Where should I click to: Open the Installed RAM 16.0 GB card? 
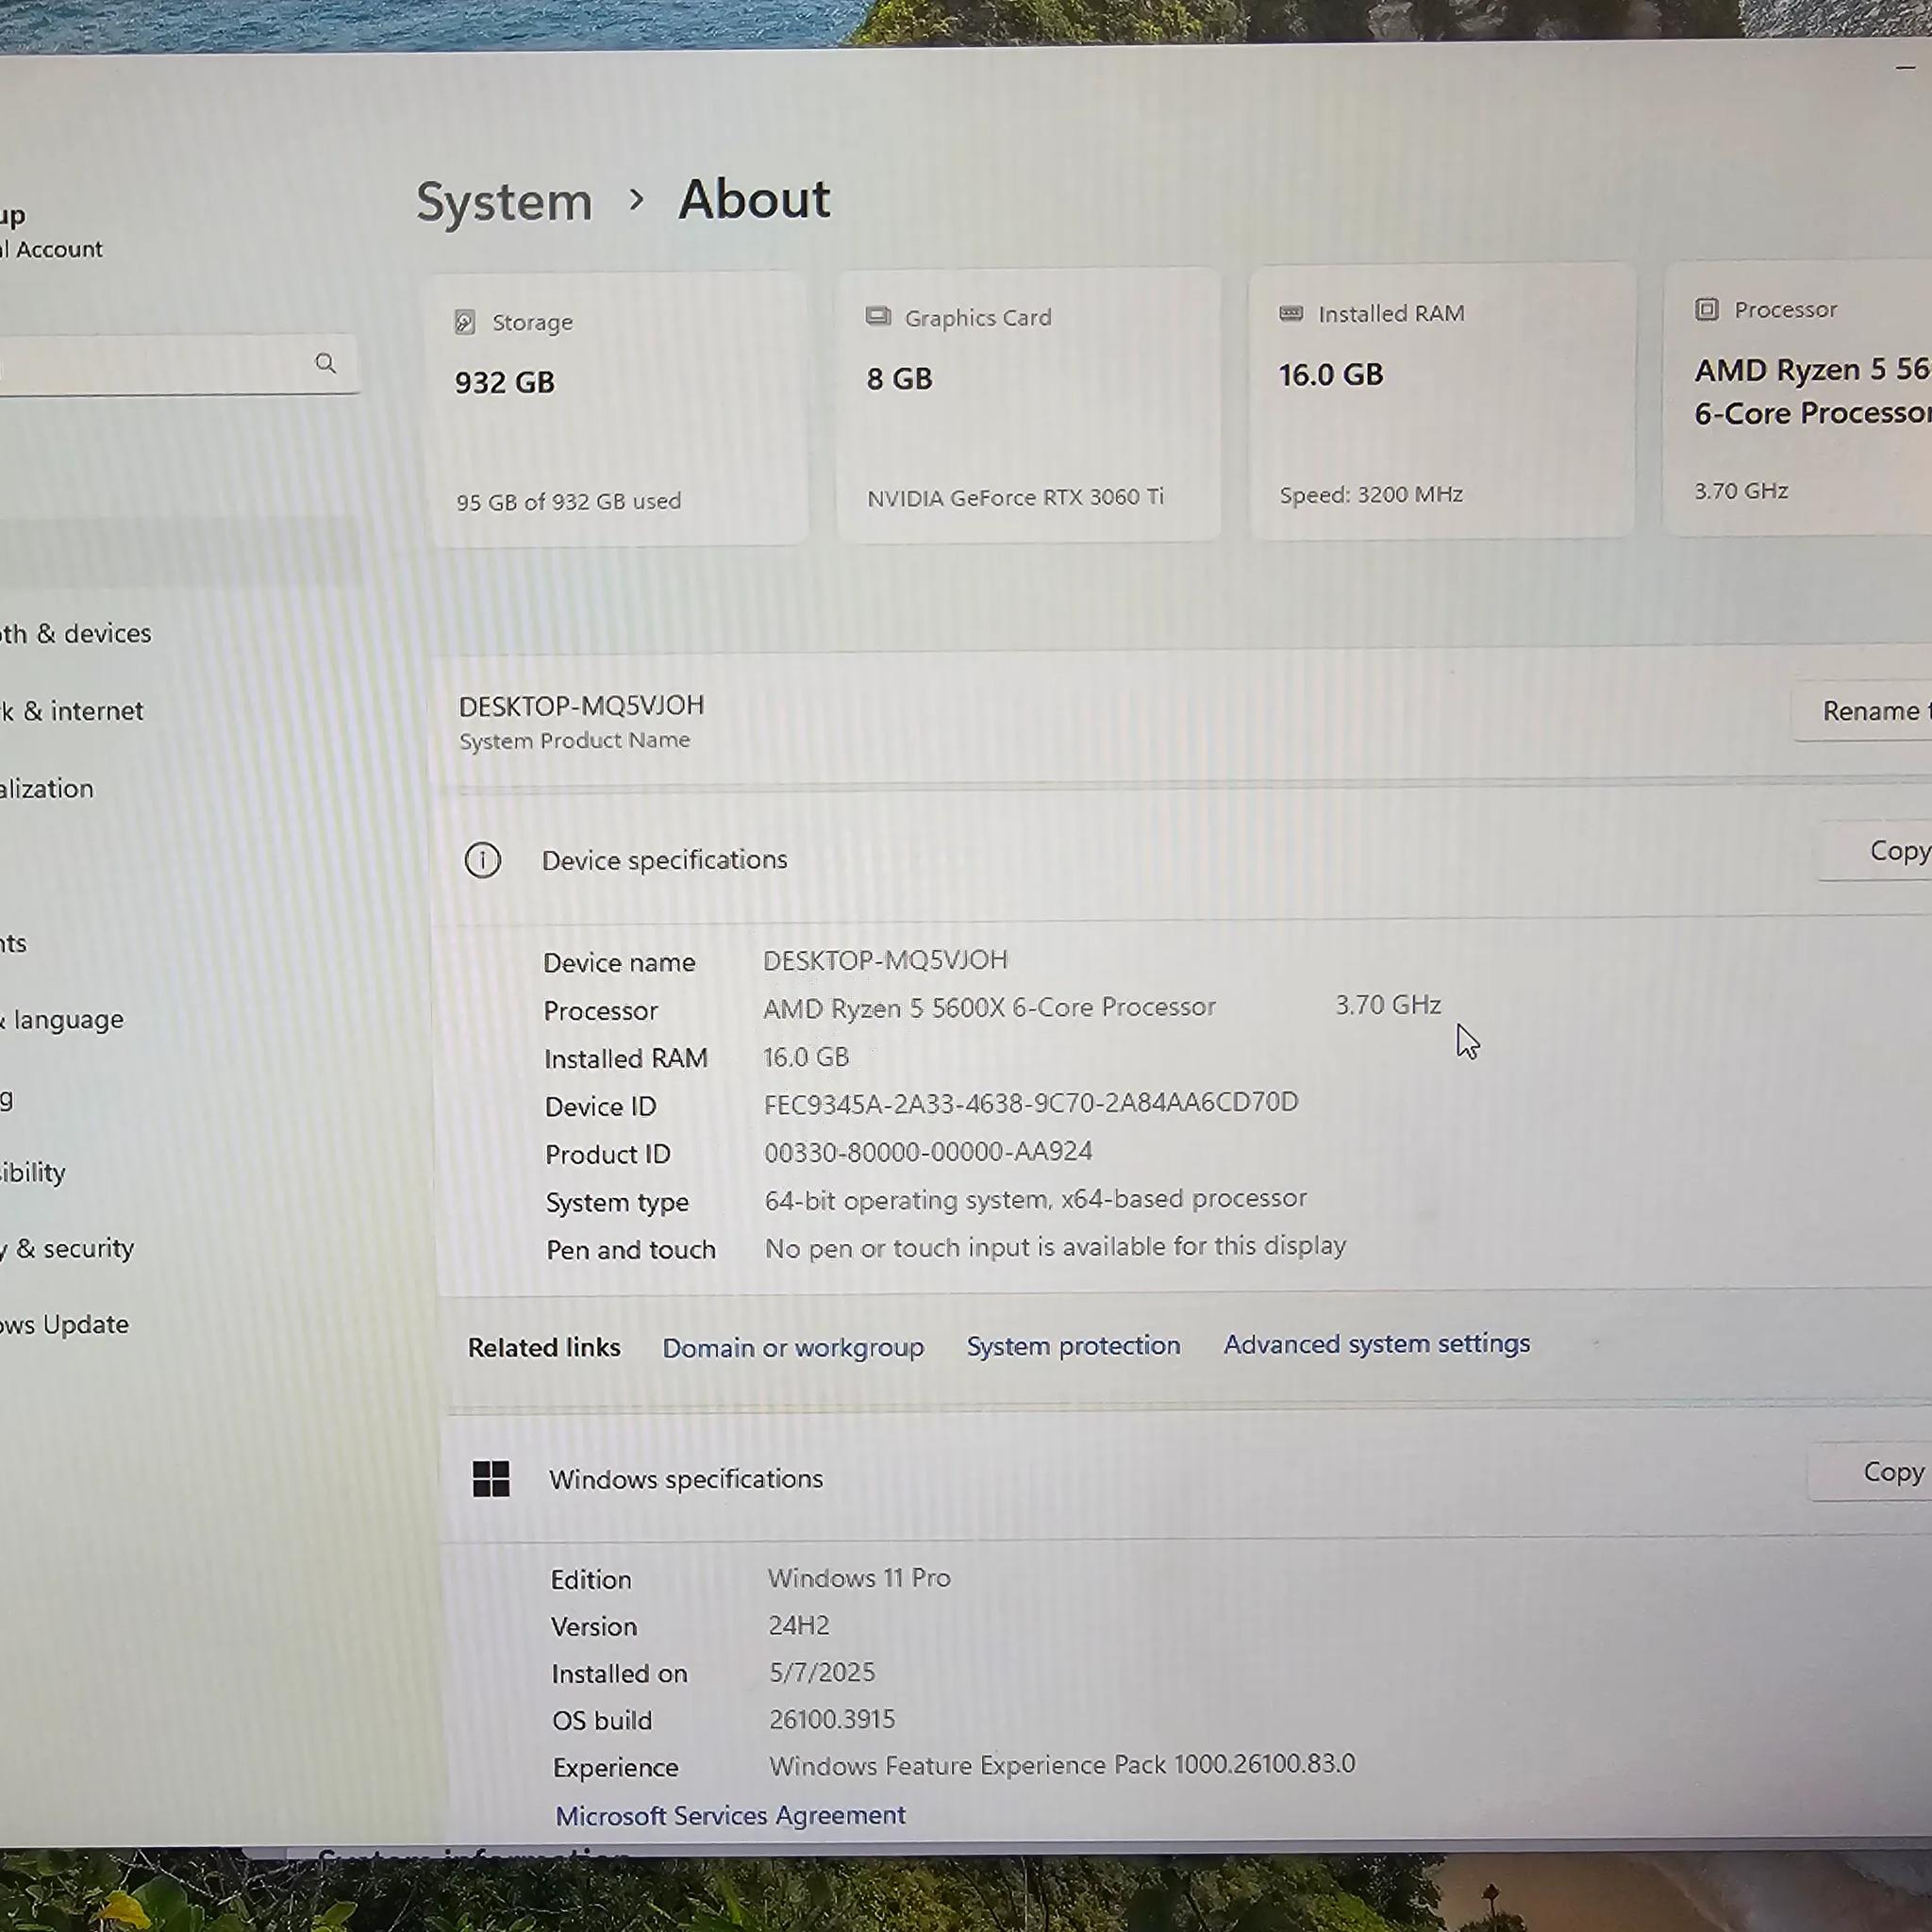[1442, 401]
